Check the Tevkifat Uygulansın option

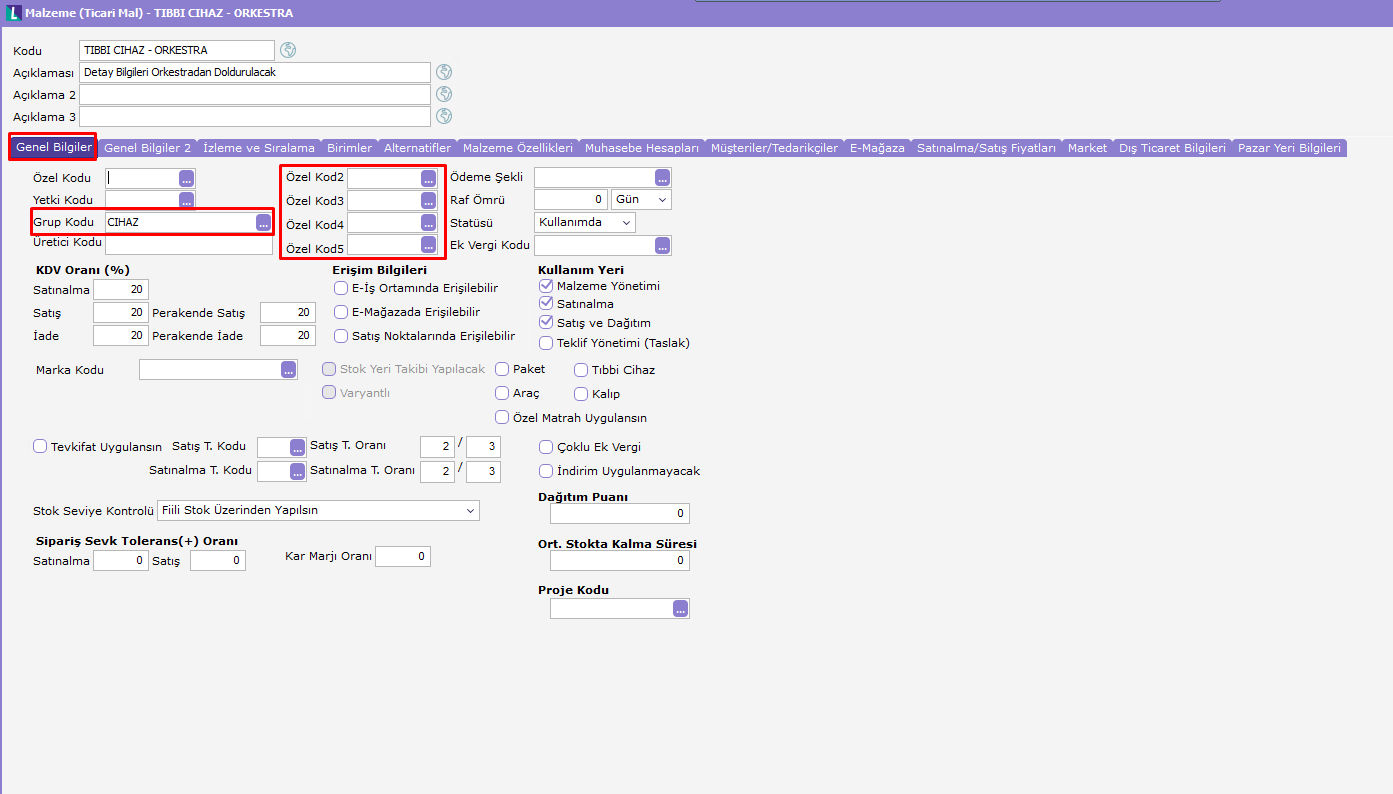[x=40, y=447]
